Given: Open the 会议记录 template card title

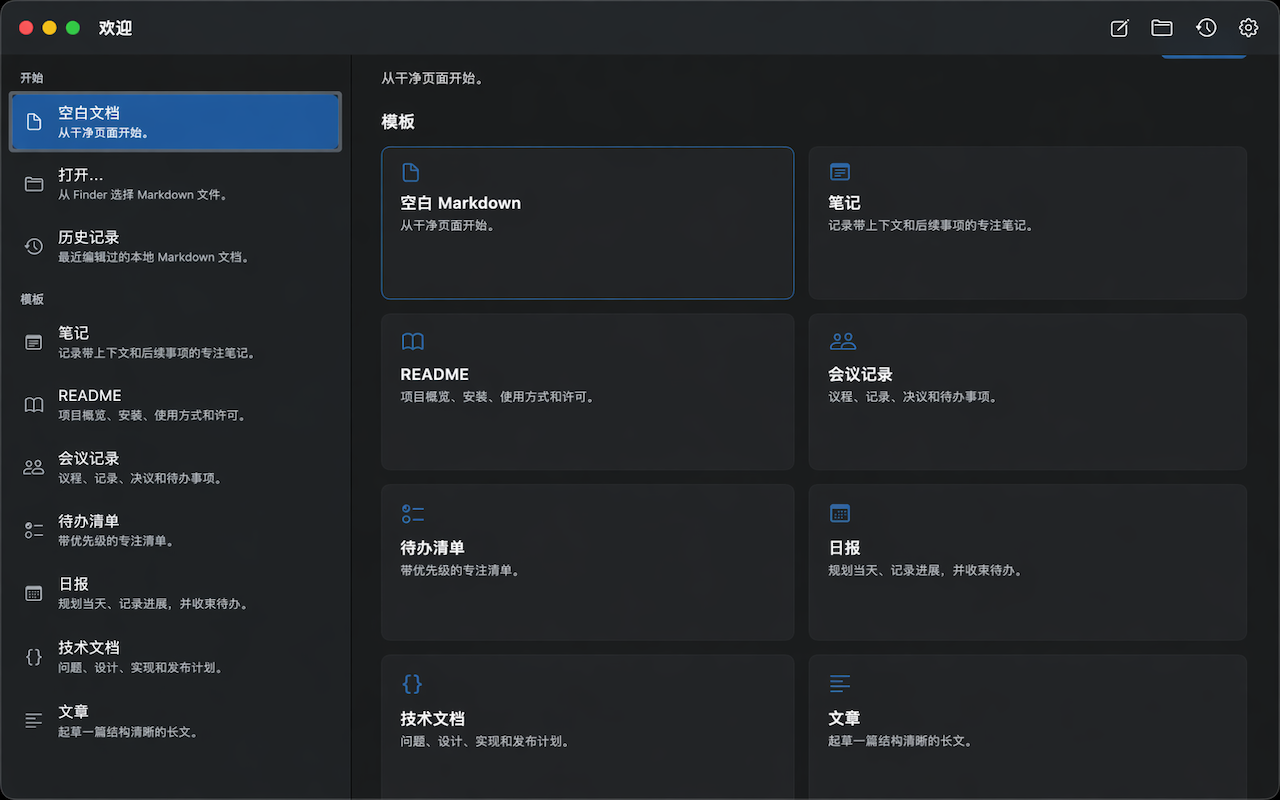Looking at the screenshot, I should [x=861, y=374].
